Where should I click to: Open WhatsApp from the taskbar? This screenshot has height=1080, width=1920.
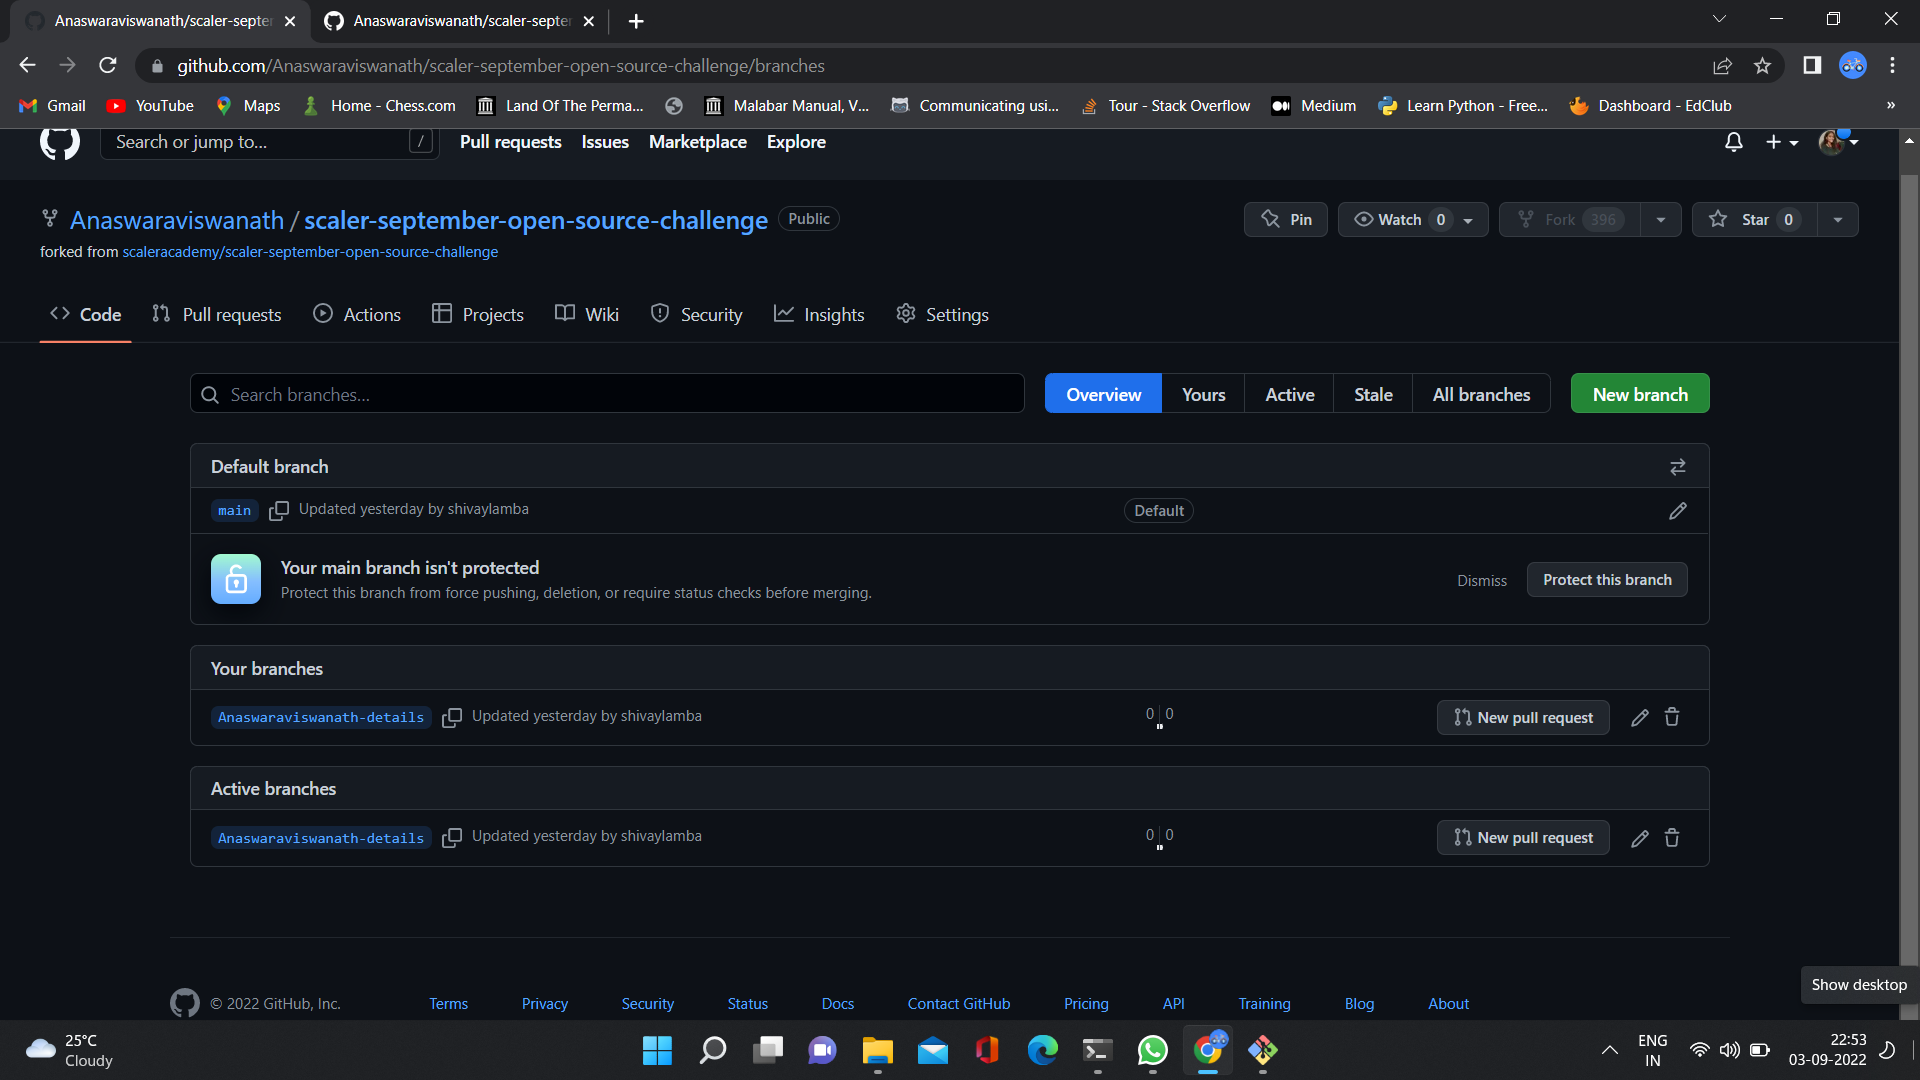(x=1152, y=1050)
